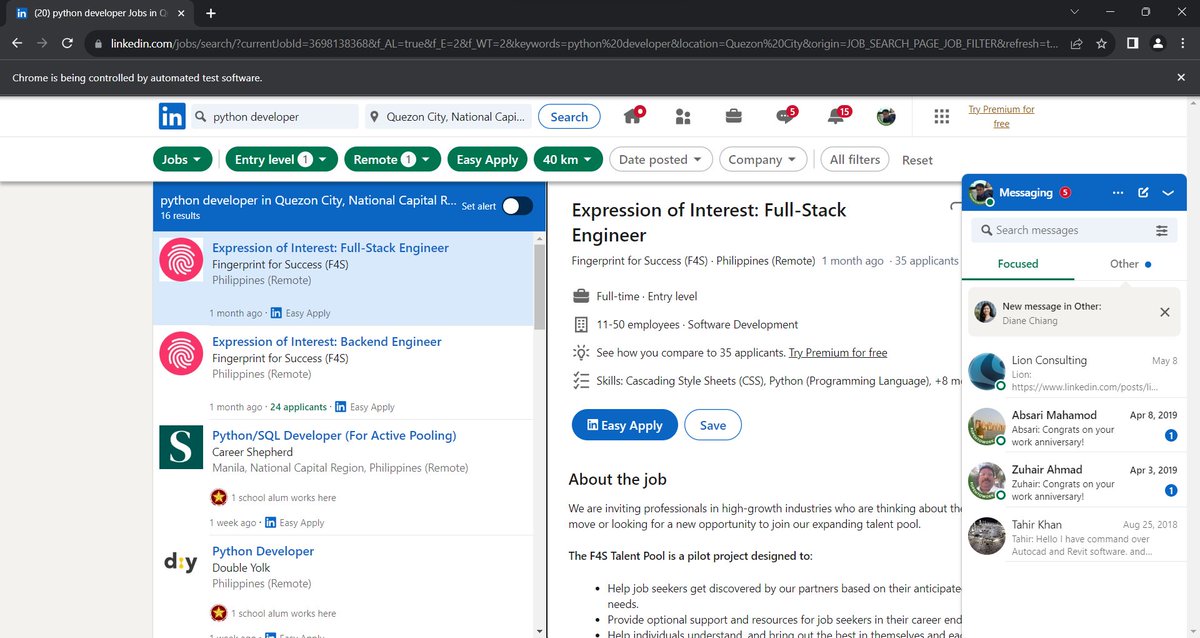Open the Zuhair Ahmad conversation
1200x638 pixels.
1074,481
